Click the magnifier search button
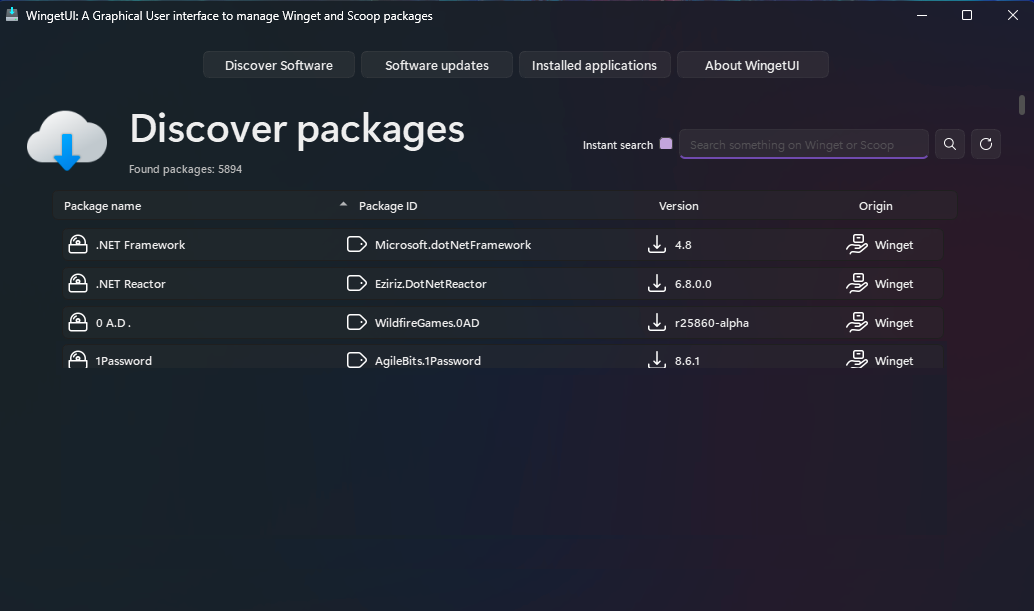This screenshot has width=1034, height=611. 950,144
